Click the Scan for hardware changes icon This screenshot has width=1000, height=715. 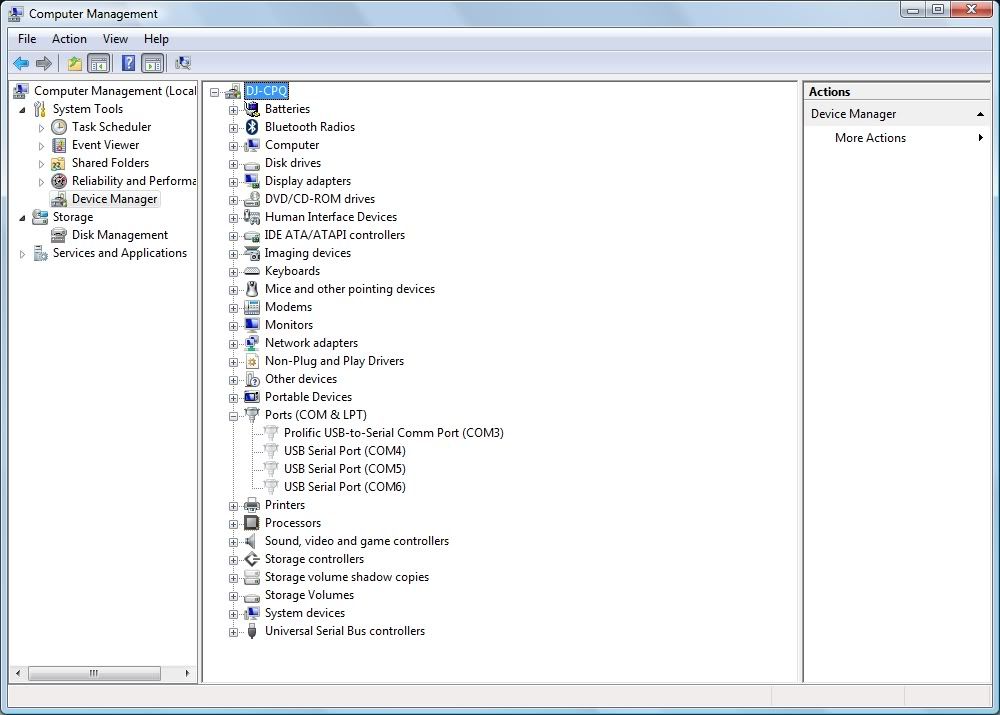coord(183,63)
